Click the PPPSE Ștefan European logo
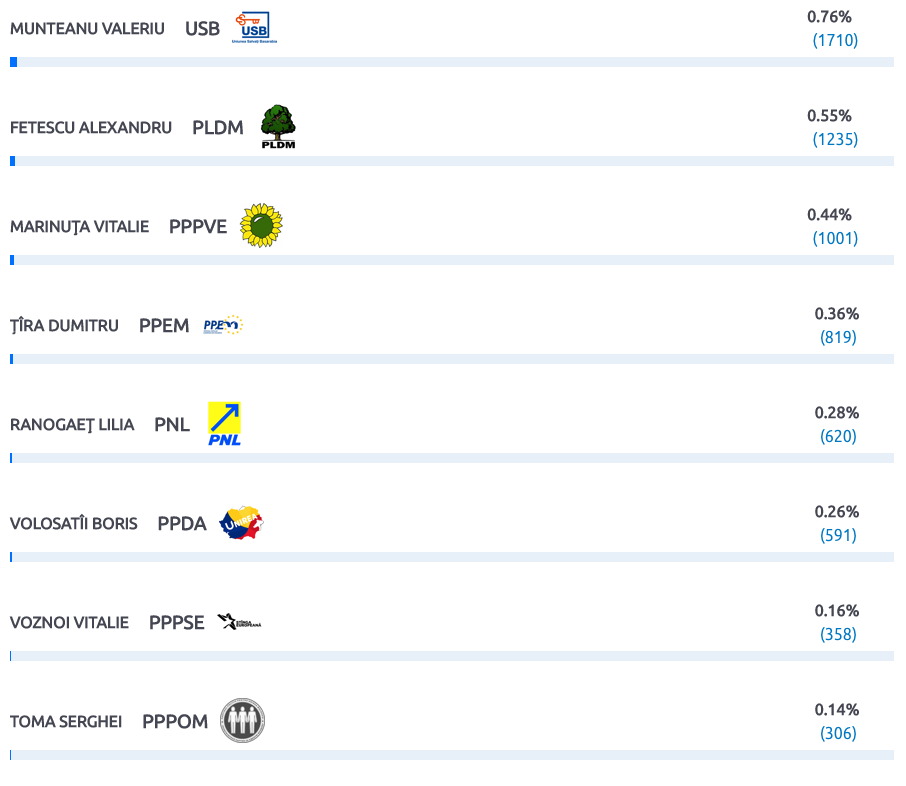 click(239, 622)
